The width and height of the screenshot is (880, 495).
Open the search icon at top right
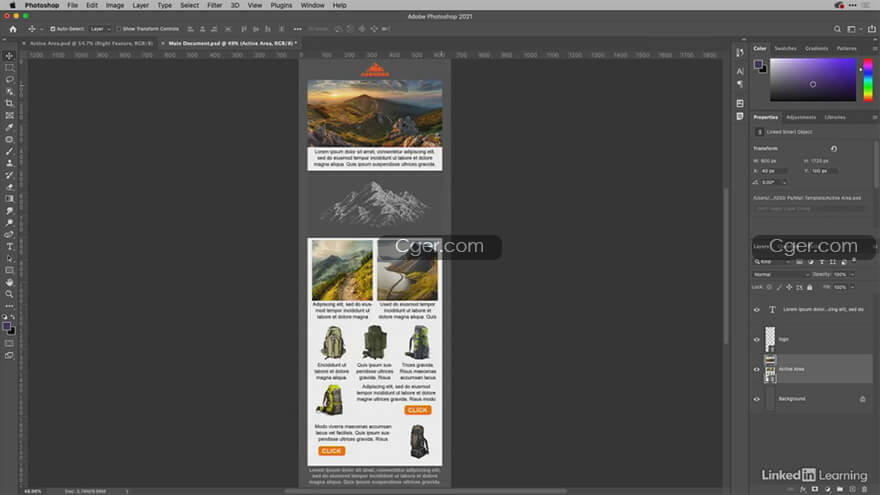pyautogui.click(x=837, y=29)
